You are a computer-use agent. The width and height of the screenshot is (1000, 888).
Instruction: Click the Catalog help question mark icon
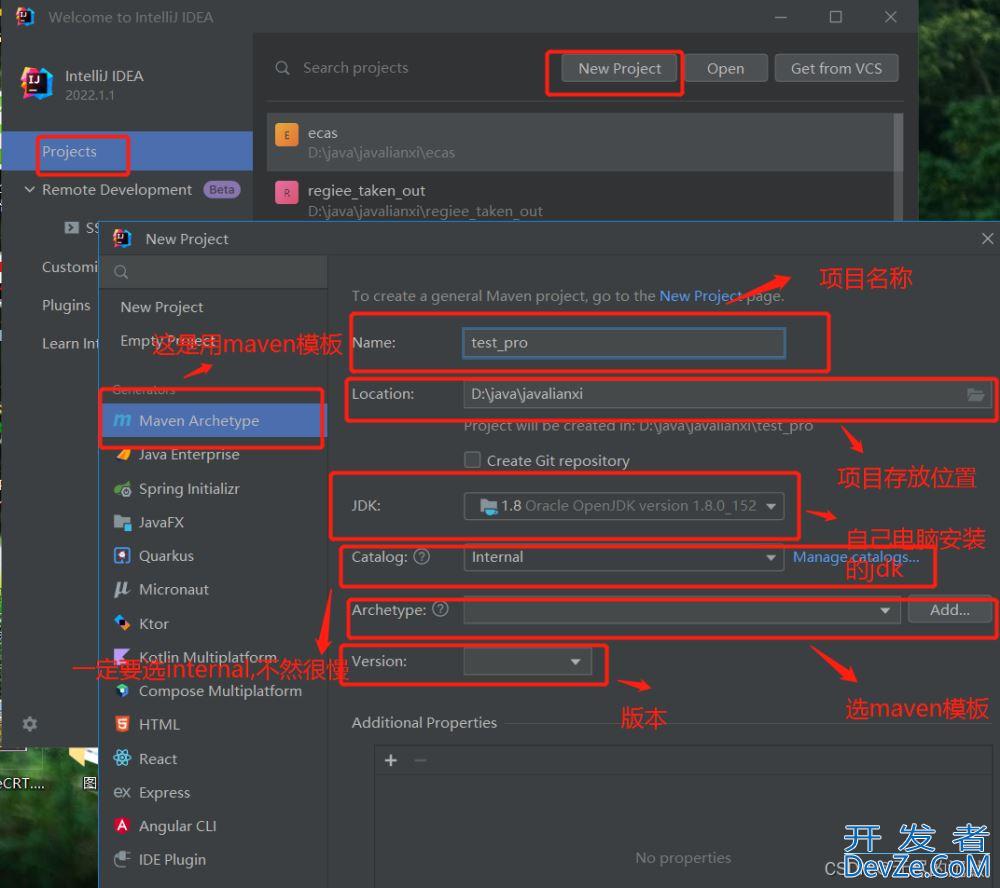(422, 557)
